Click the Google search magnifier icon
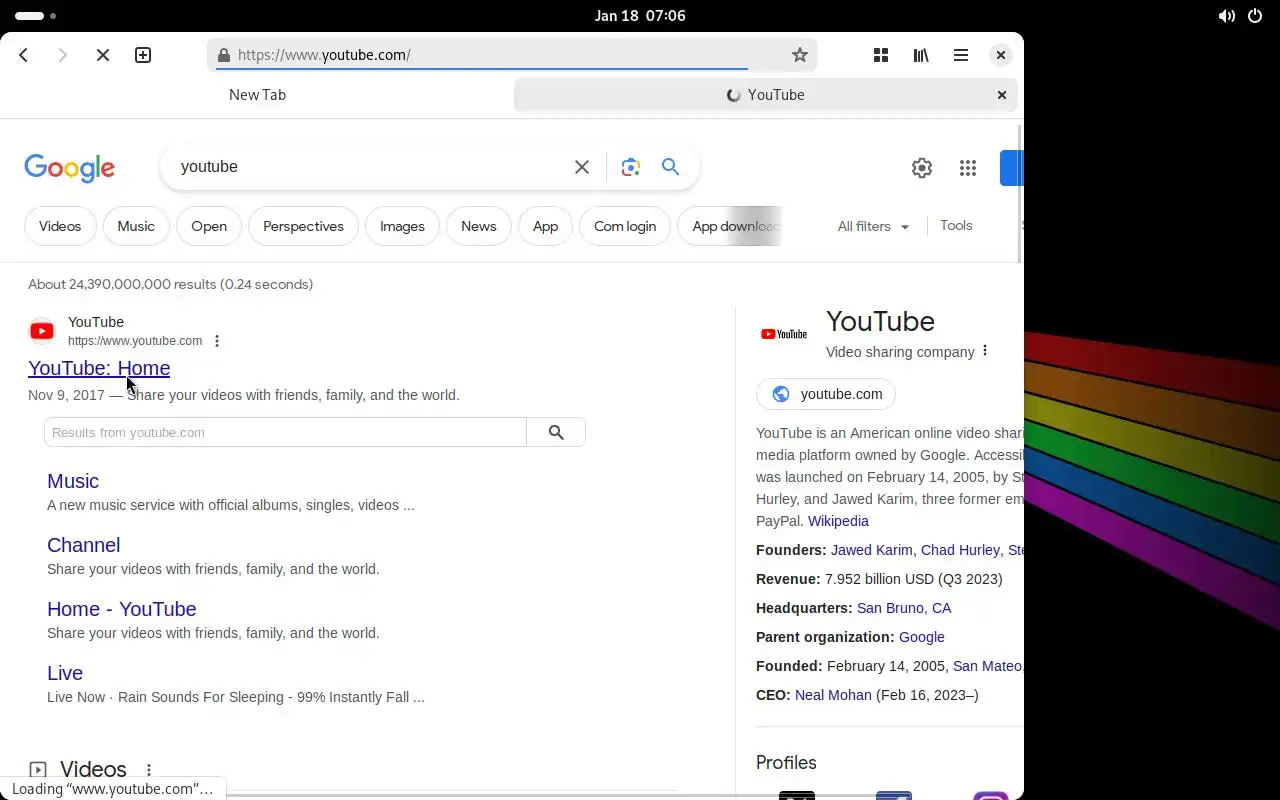Image resolution: width=1280 pixels, height=800 pixels. pos(670,167)
